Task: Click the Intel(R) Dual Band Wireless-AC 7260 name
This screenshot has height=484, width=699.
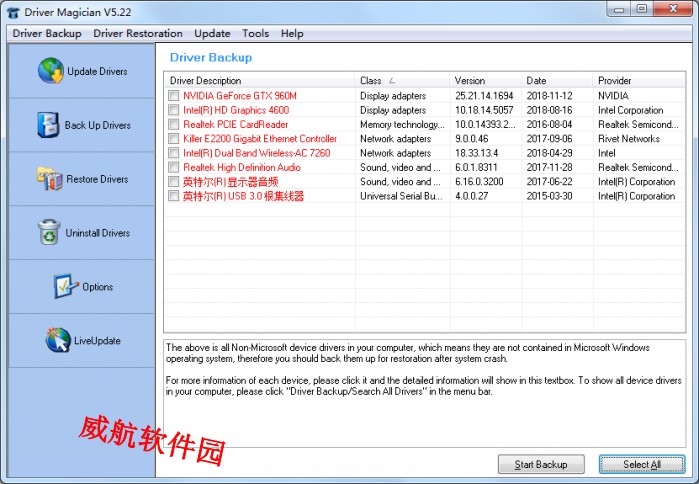Action: [x=256, y=153]
